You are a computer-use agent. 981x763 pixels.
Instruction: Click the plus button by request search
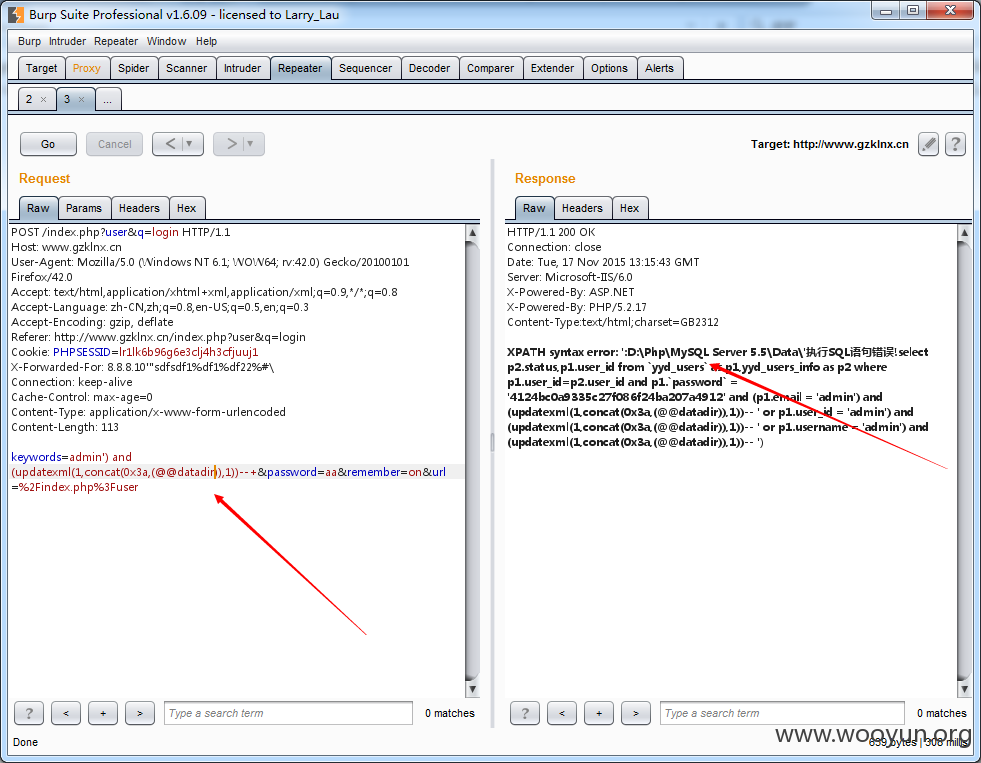pyautogui.click(x=103, y=713)
